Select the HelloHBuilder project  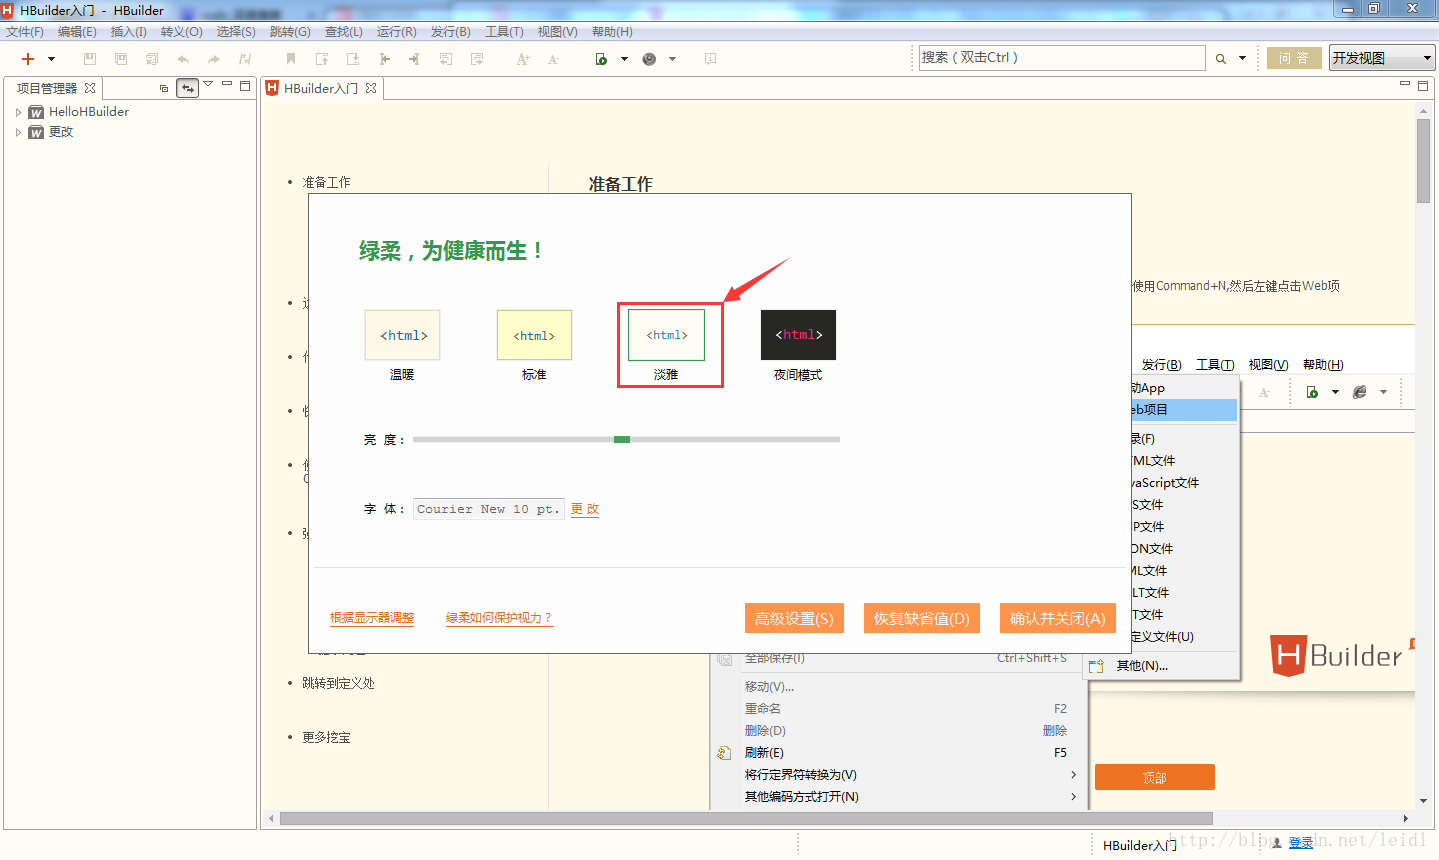coord(89,112)
